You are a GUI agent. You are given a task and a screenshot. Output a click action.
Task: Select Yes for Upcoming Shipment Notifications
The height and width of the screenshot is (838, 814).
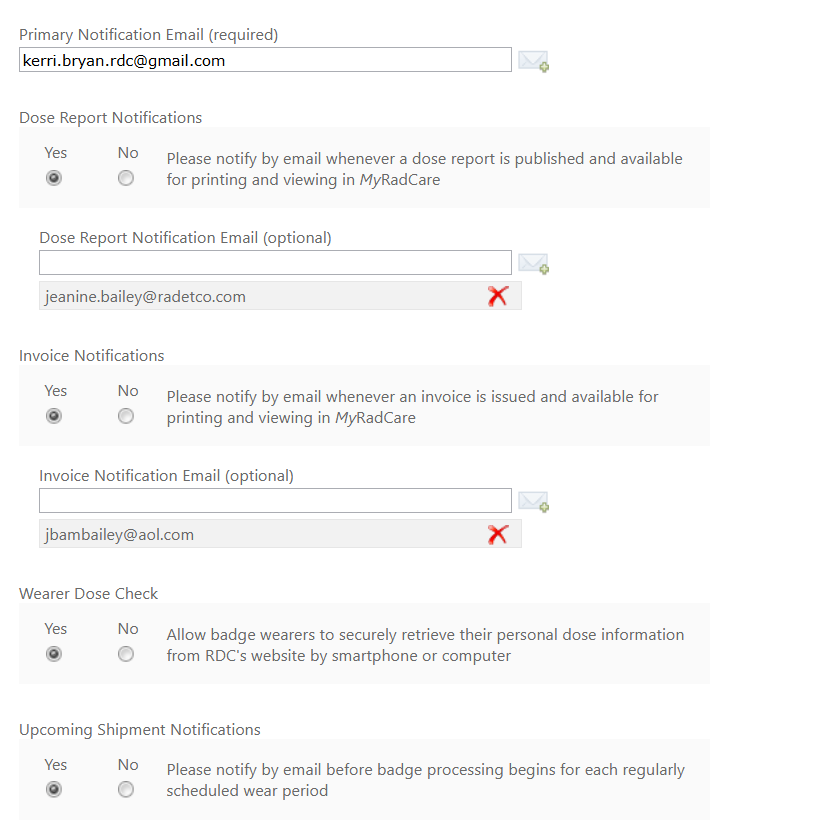point(53,789)
